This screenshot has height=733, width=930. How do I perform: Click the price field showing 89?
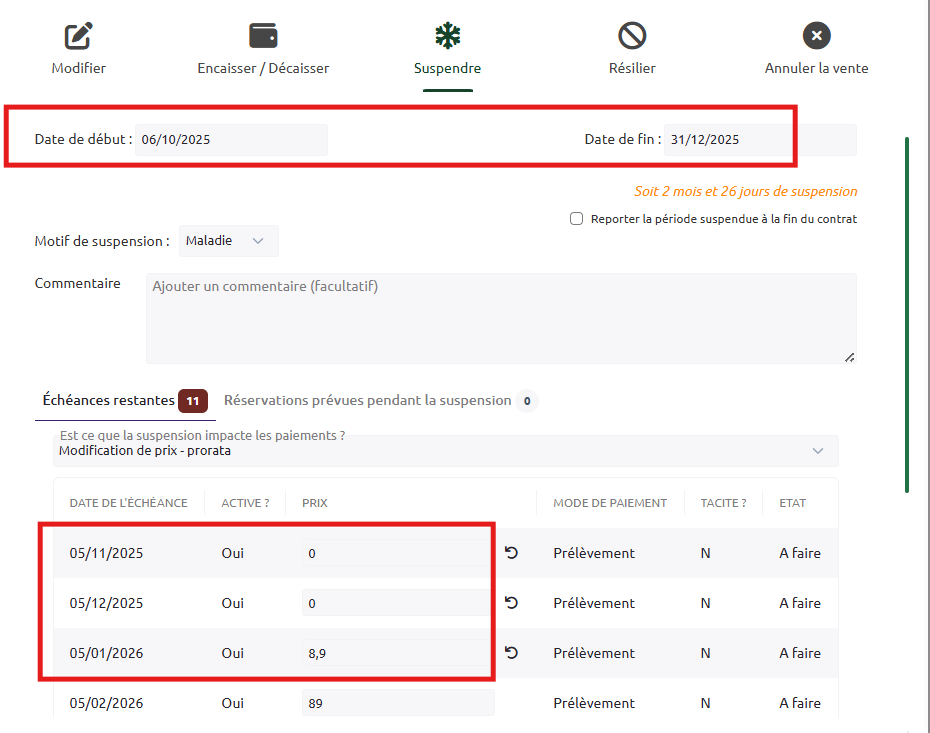point(398,703)
